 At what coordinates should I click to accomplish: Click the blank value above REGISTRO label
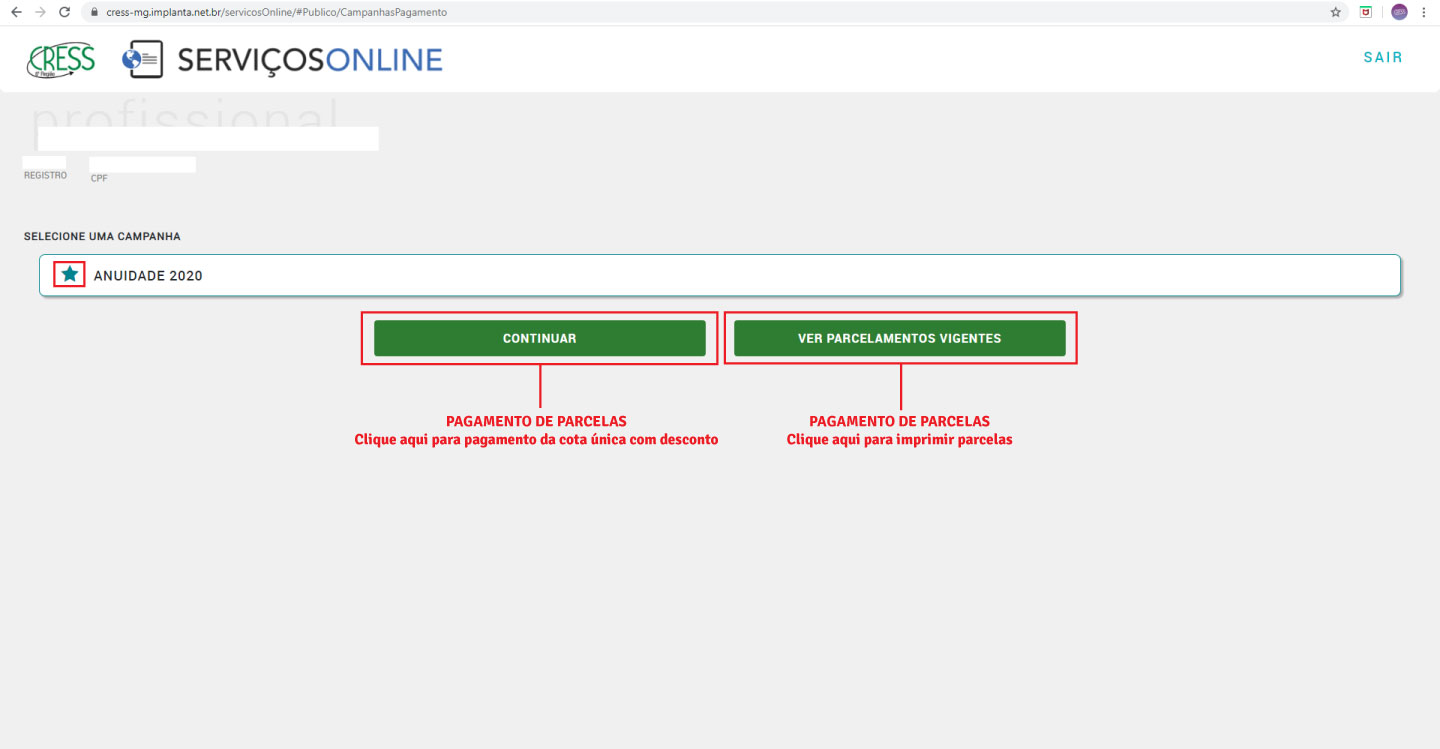tap(45, 162)
